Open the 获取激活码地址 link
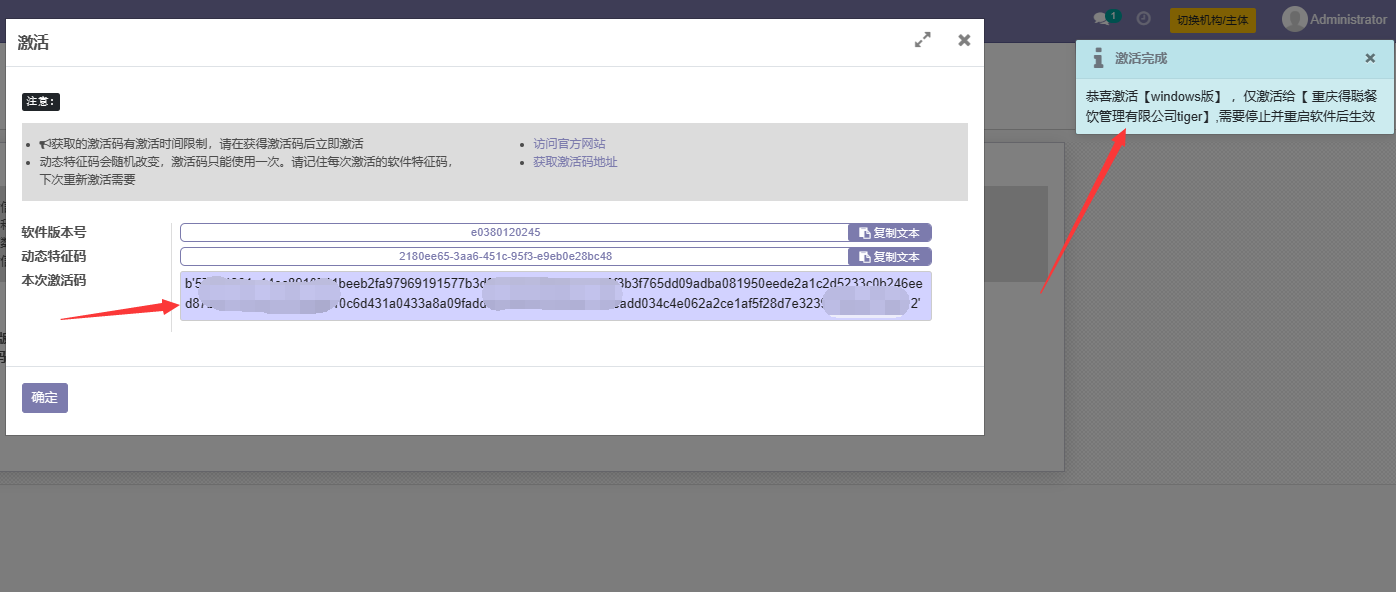1396x592 pixels. tap(575, 162)
